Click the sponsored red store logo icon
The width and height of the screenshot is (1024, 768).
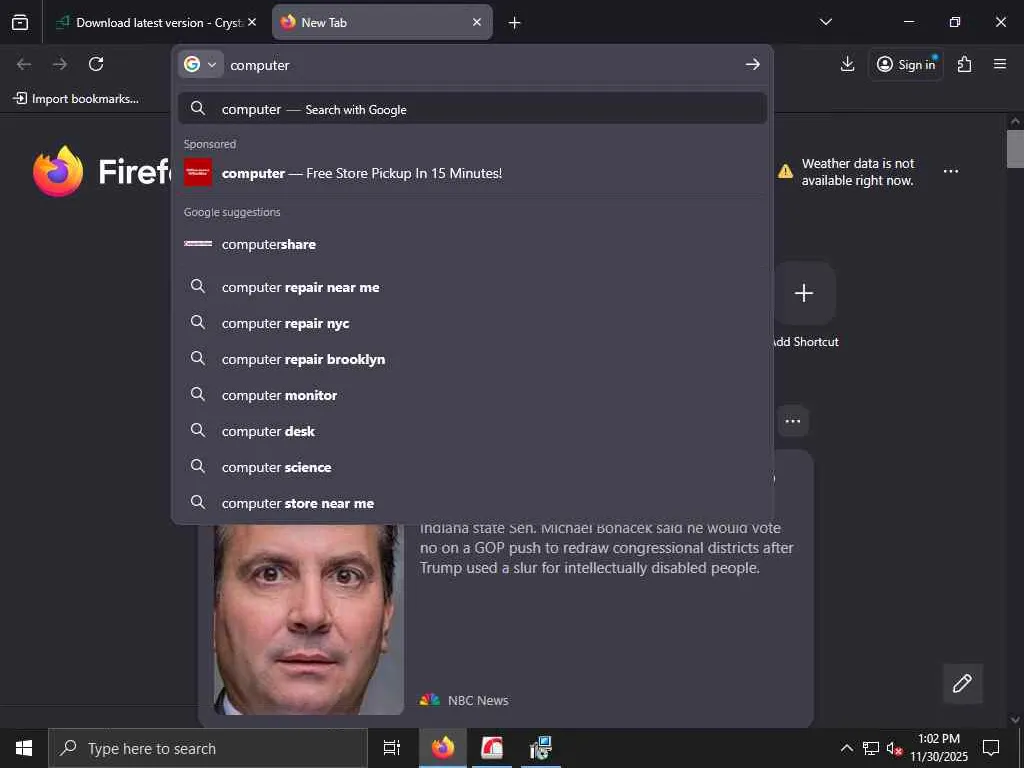point(198,172)
